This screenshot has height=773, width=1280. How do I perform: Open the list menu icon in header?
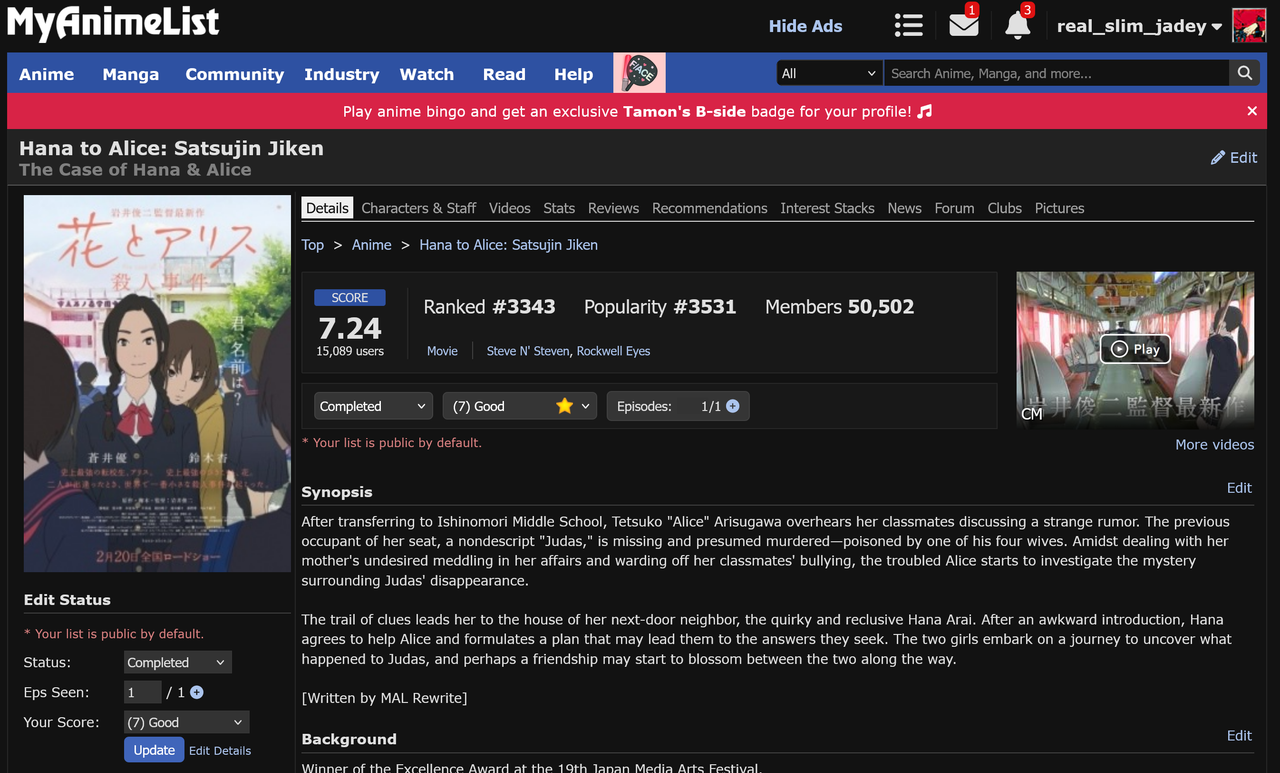[x=908, y=26]
